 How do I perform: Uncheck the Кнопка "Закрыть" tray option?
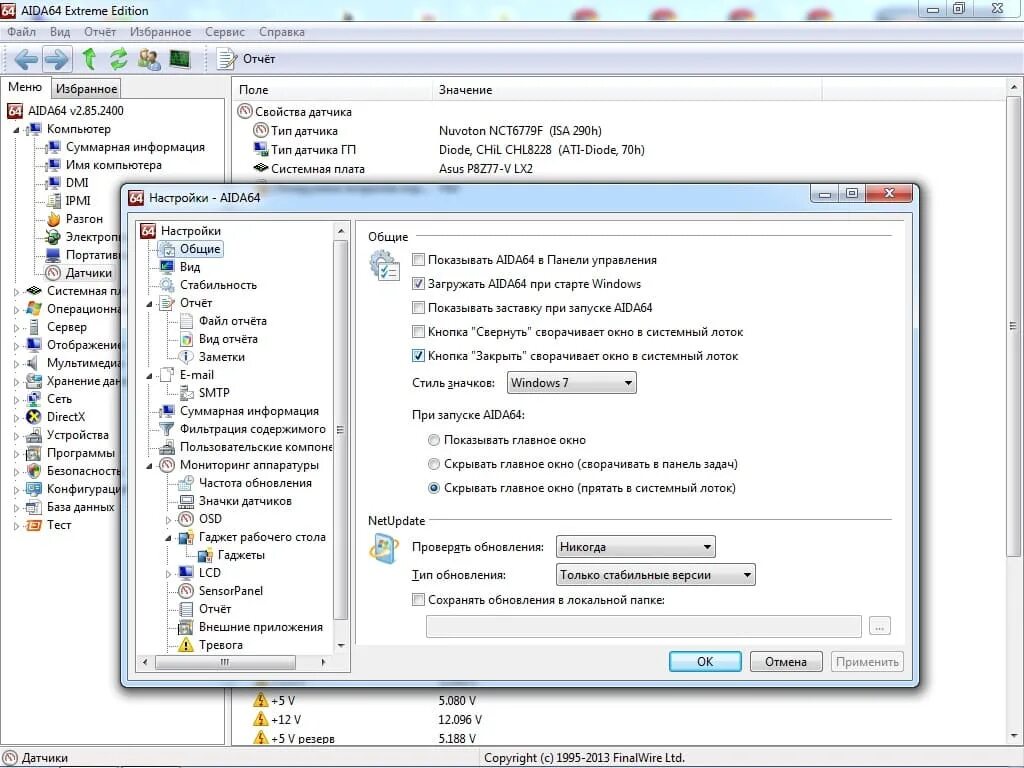pyautogui.click(x=418, y=356)
